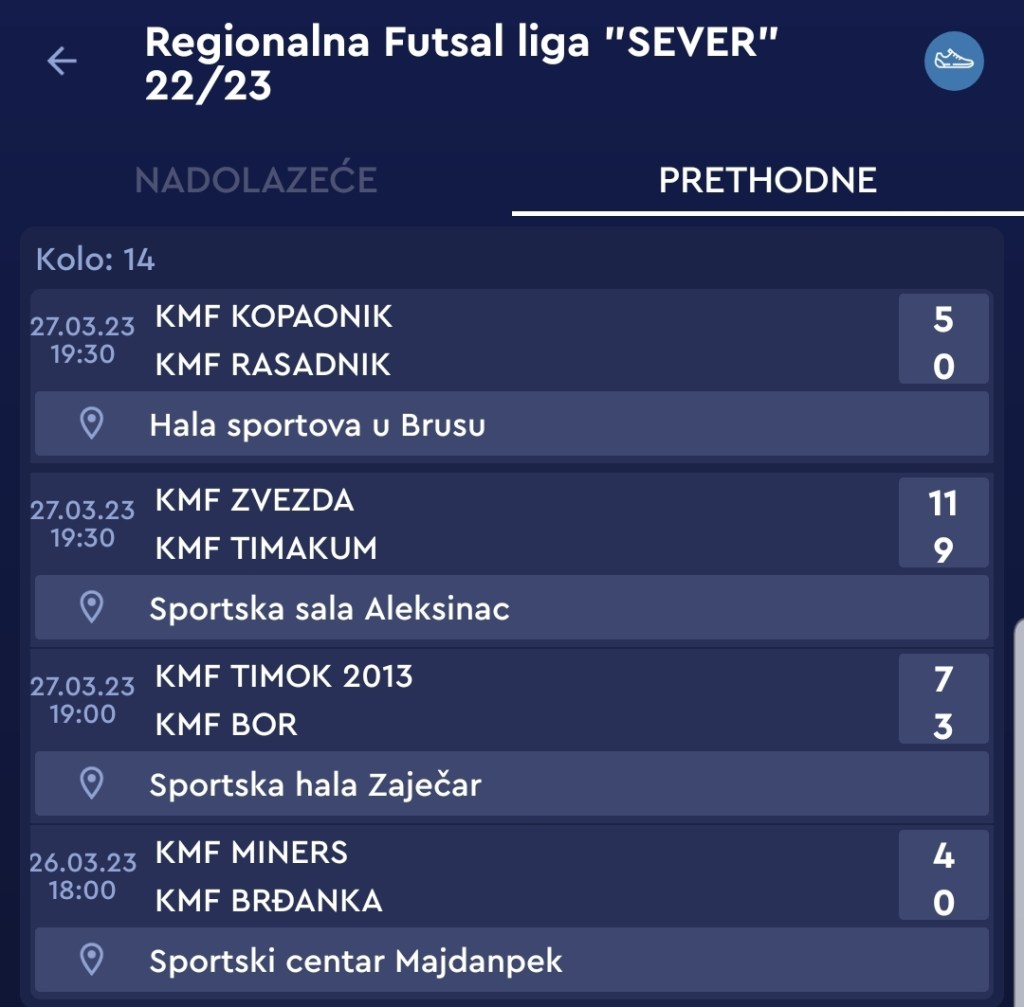Tap location pin for Sportska sala Aleksinac
This screenshot has height=1007, width=1024.
click(x=92, y=607)
